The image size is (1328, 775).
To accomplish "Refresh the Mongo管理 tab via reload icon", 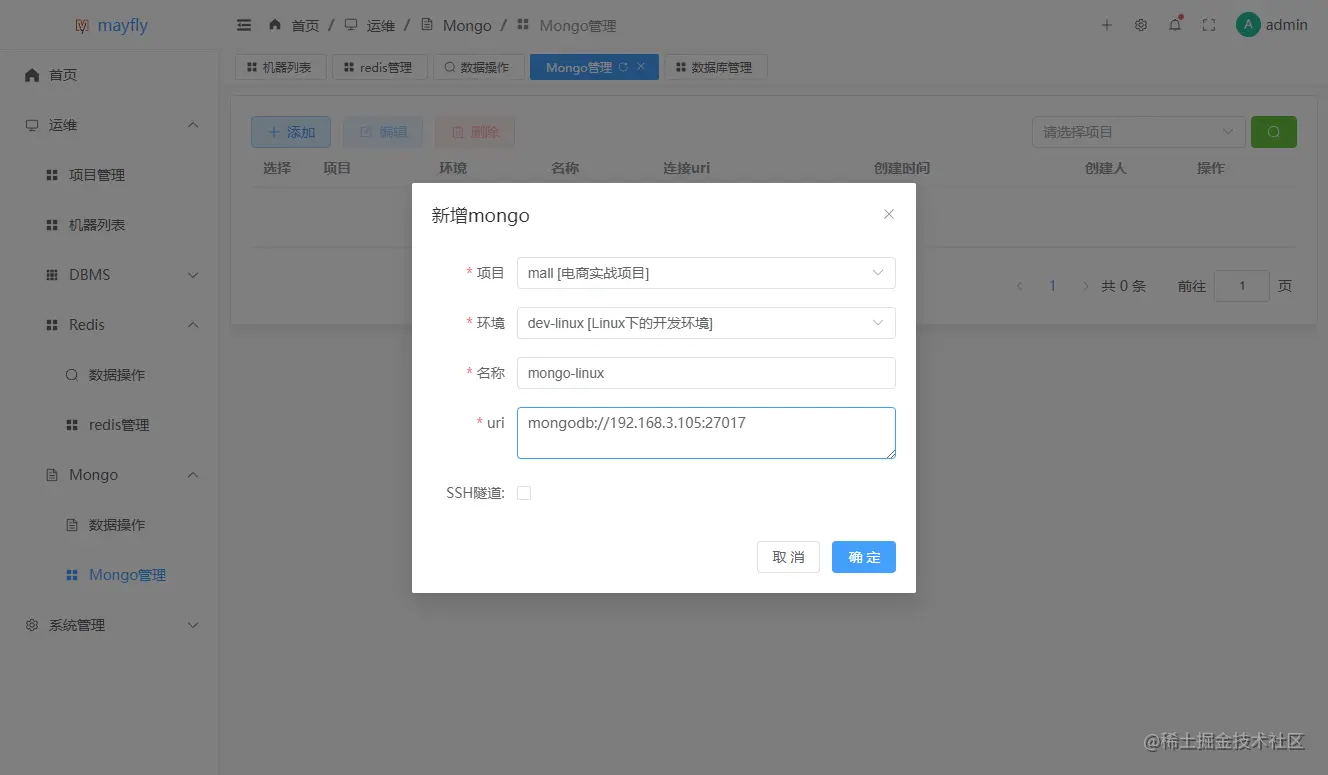I will (623, 67).
